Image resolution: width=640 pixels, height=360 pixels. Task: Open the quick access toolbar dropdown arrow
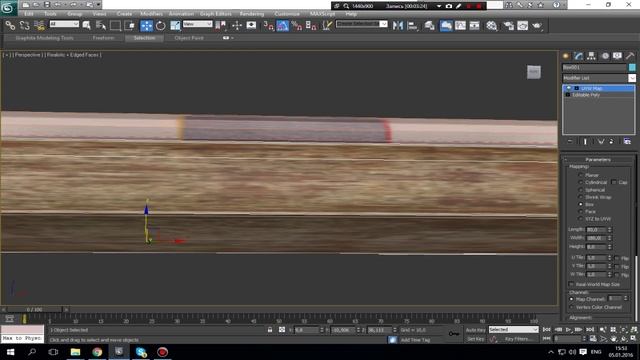(x=98, y=5)
